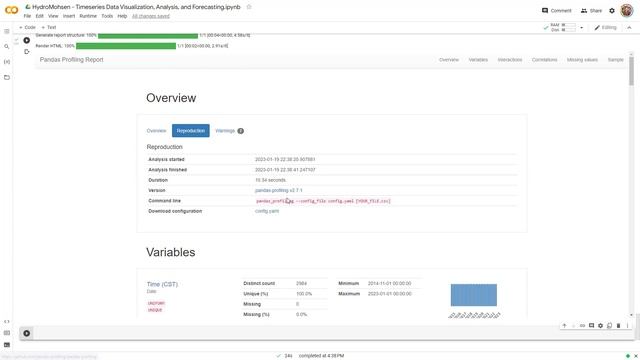Image resolution: width=640 pixels, height=360 pixels.
Task: Select the Reproduction tab
Action: 191,131
